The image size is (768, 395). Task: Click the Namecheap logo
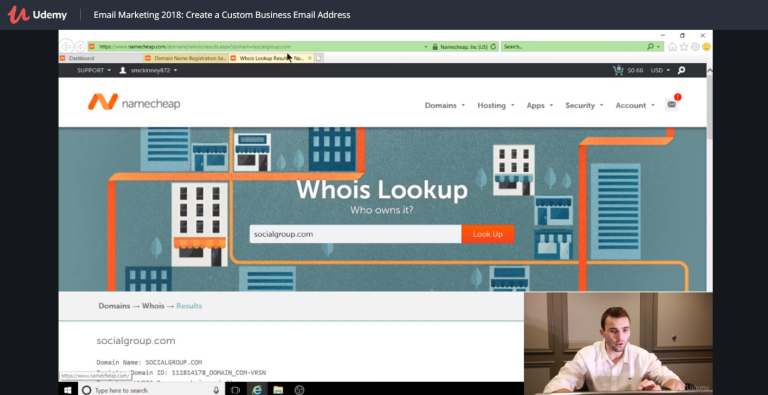tap(134, 102)
